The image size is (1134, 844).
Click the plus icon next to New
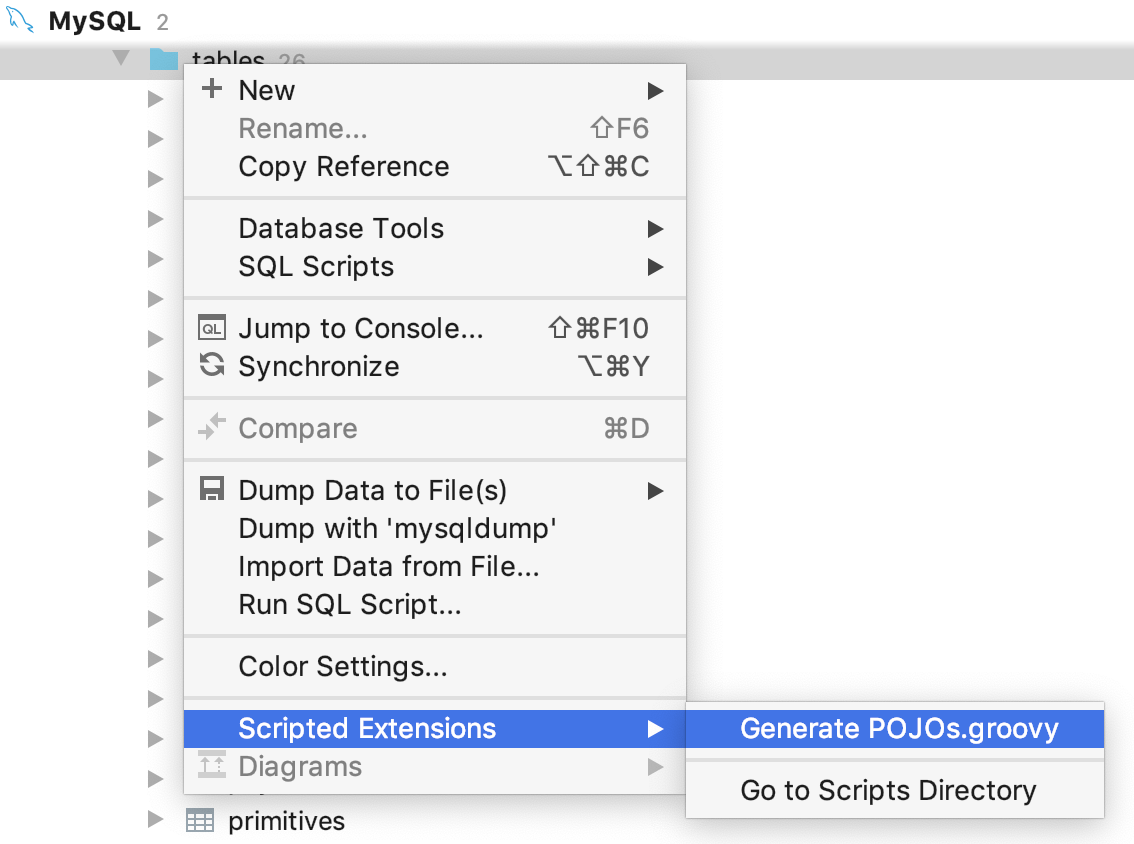pos(212,89)
